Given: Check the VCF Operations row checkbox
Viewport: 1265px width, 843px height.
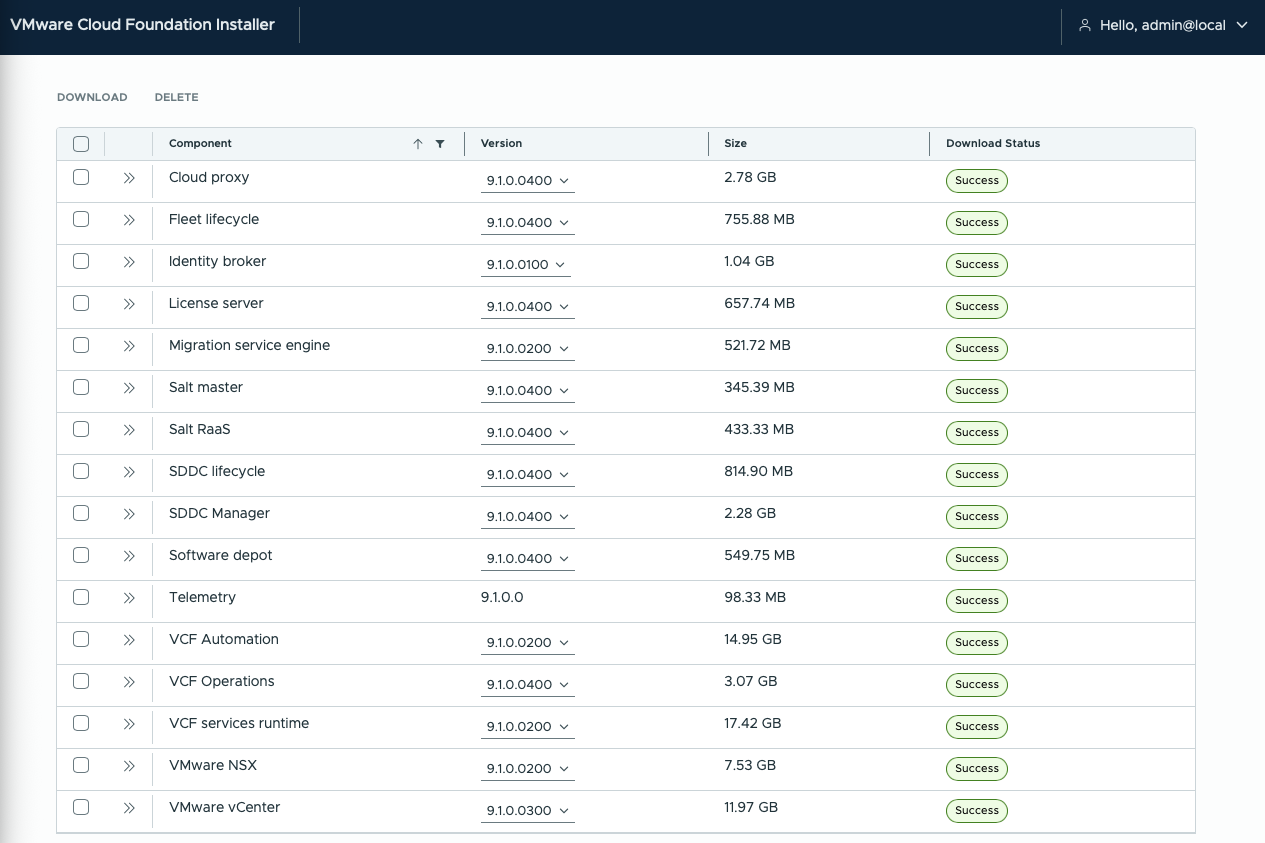Looking at the screenshot, I should (x=81, y=681).
